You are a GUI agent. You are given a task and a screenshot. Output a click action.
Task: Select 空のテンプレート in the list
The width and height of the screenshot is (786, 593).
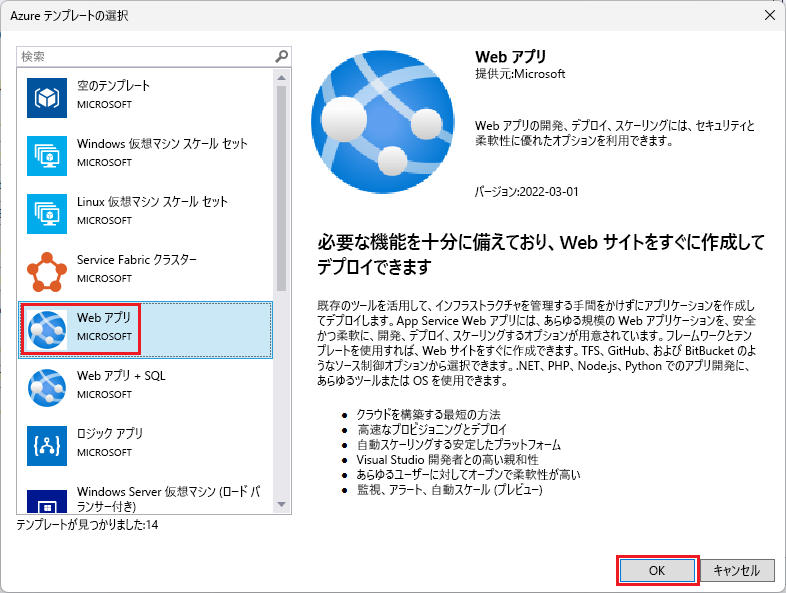pyautogui.click(x=145, y=98)
